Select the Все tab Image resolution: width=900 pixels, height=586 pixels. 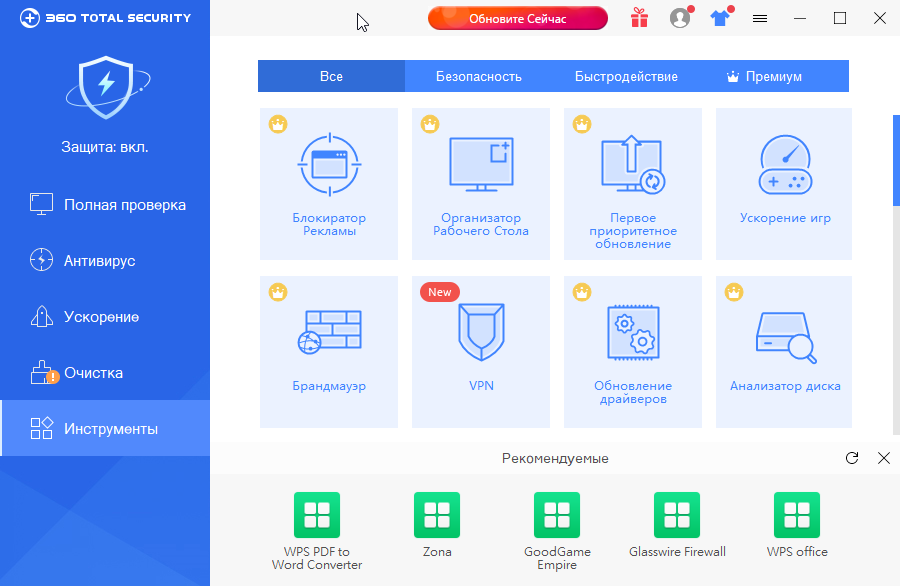point(331,76)
